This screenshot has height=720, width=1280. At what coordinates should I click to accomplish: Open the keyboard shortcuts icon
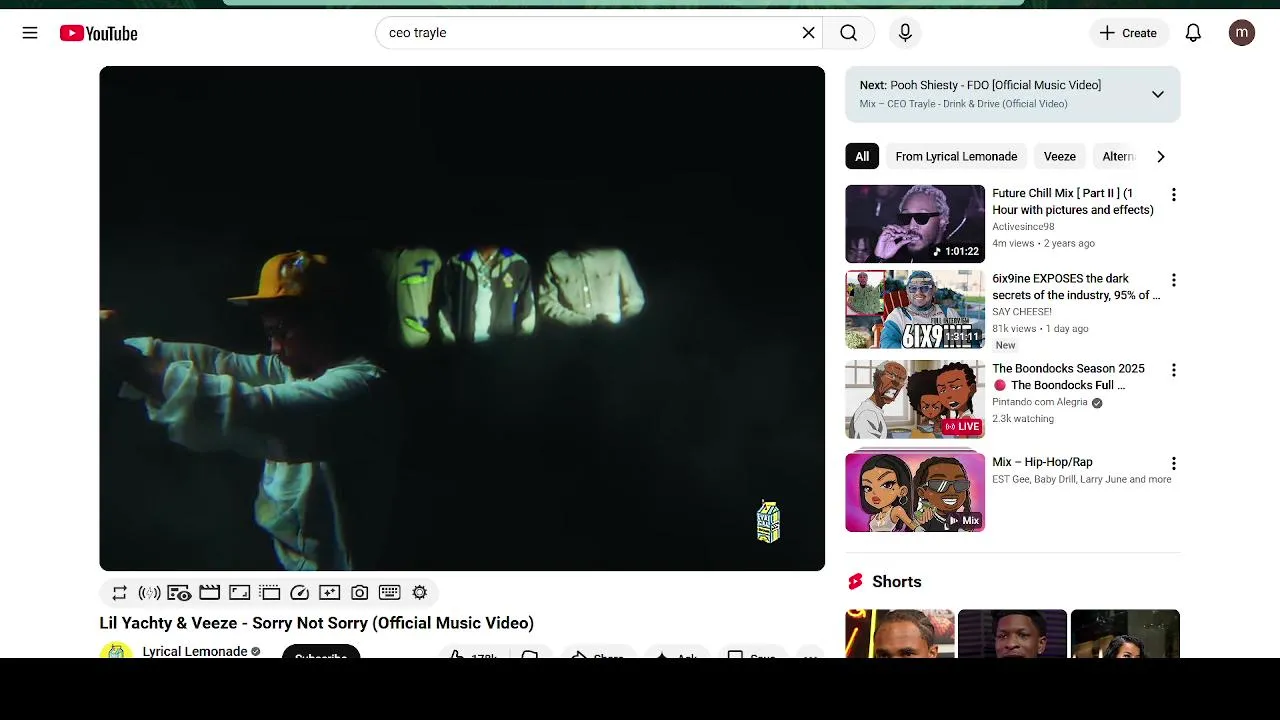point(389,593)
